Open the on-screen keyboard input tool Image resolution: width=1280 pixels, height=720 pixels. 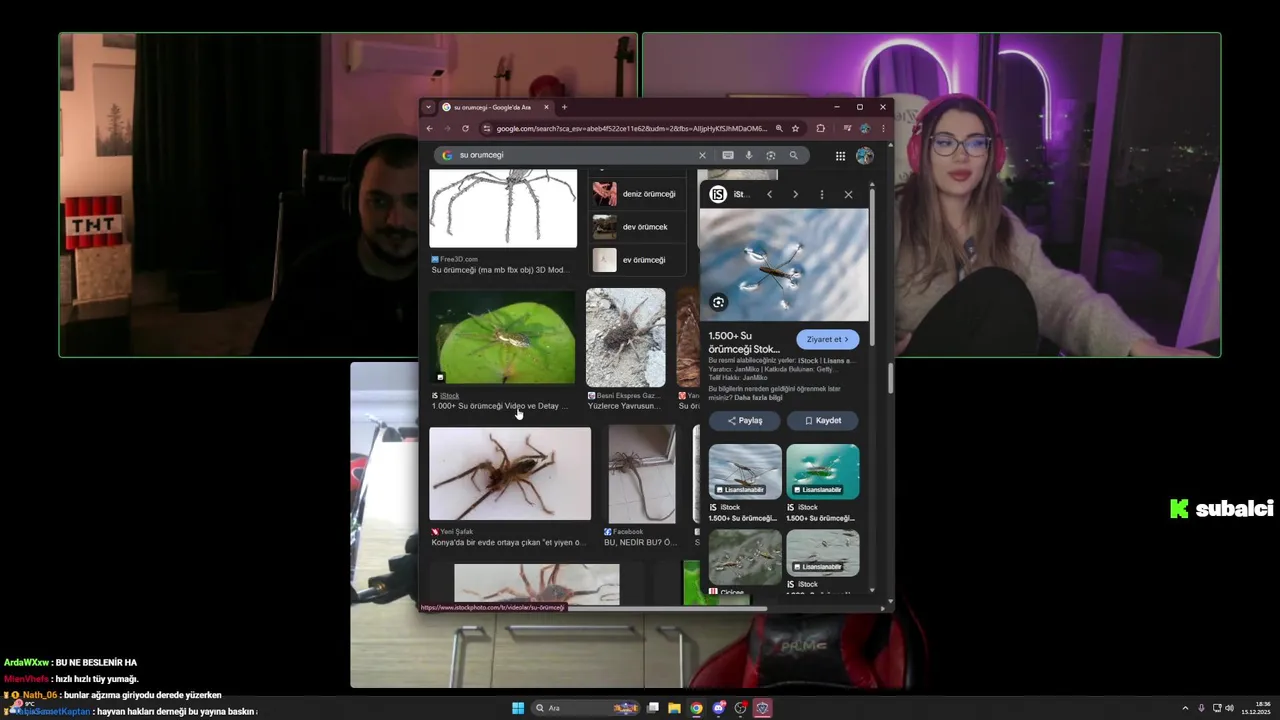pyautogui.click(x=728, y=155)
